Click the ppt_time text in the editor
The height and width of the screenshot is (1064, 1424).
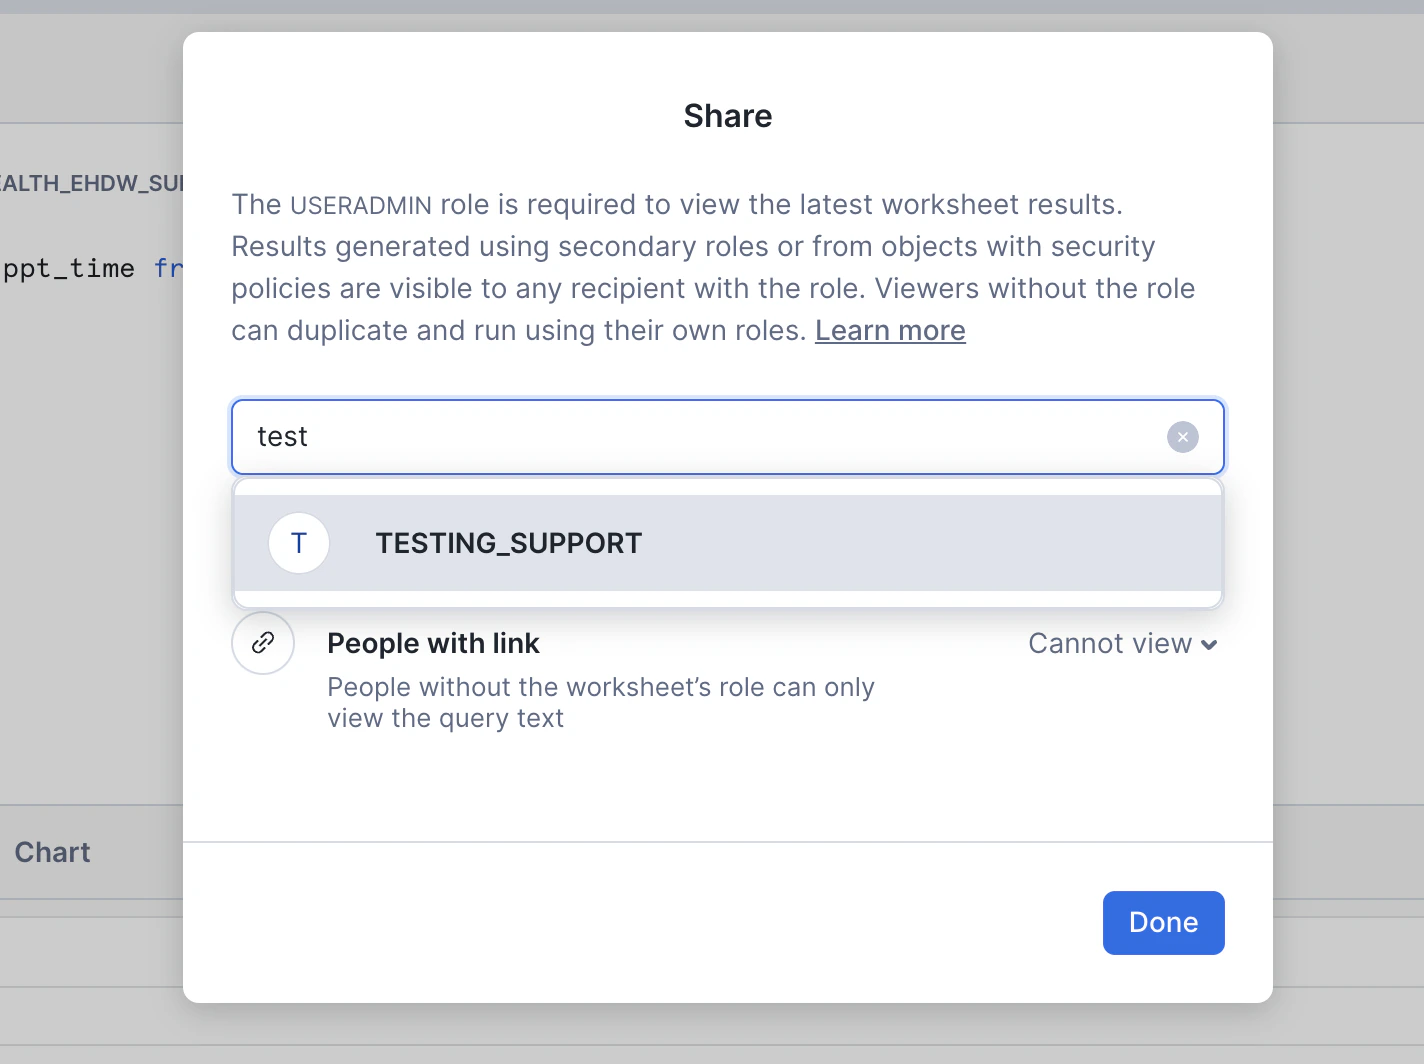(x=68, y=269)
